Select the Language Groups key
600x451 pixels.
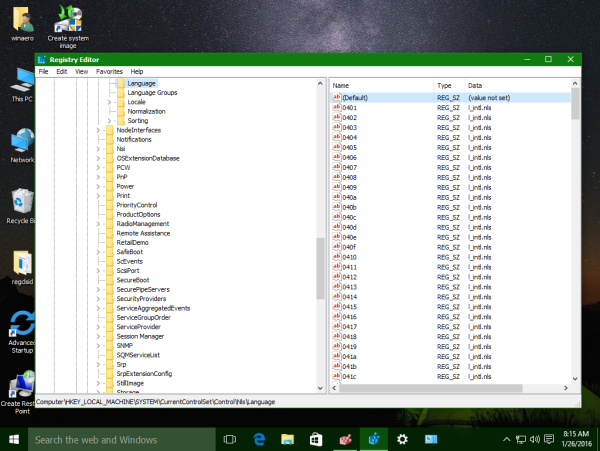(x=152, y=93)
